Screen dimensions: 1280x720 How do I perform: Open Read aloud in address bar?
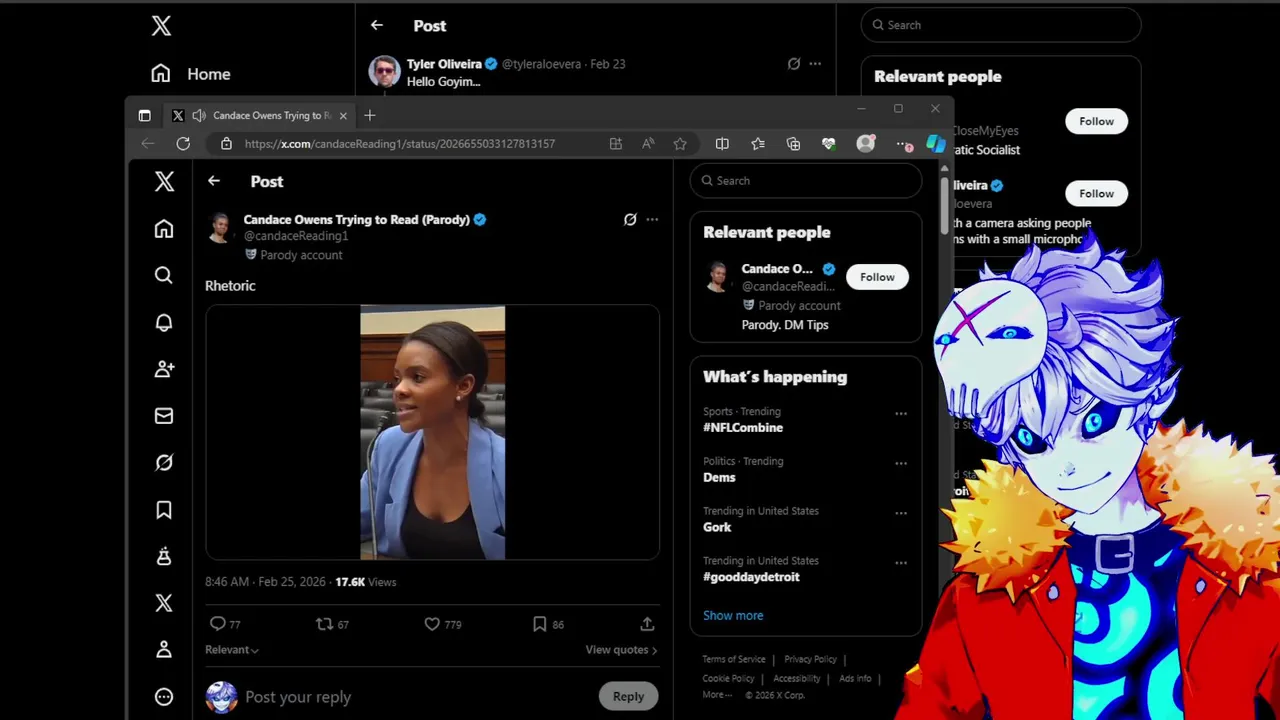[x=648, y=144]
